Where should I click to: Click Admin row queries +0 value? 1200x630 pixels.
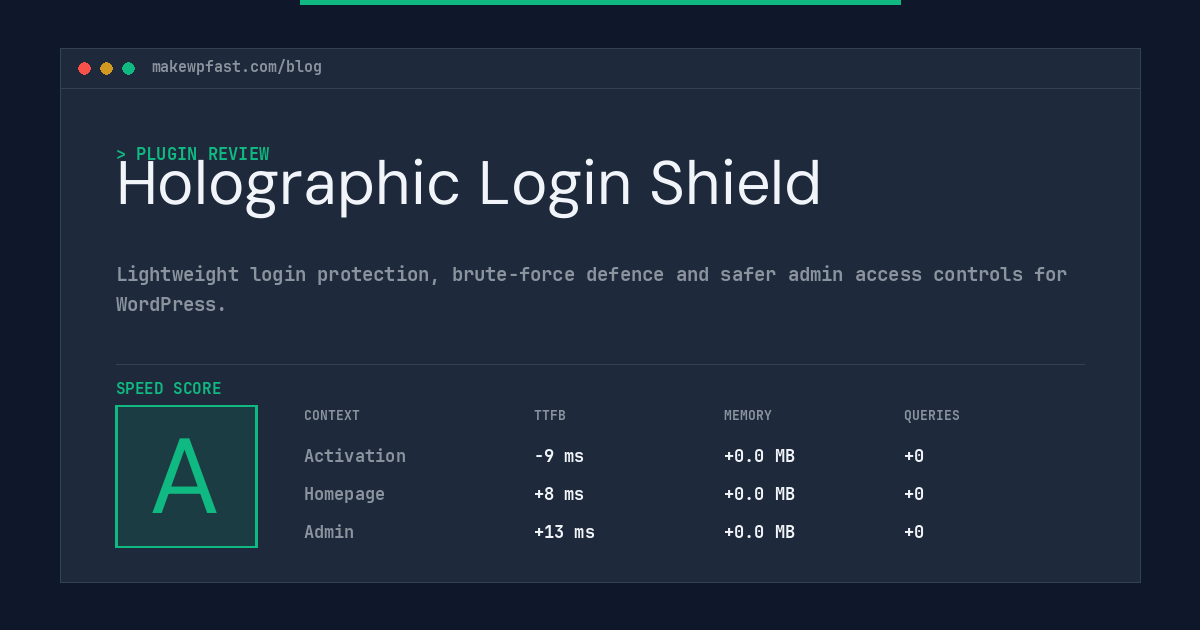914,532
